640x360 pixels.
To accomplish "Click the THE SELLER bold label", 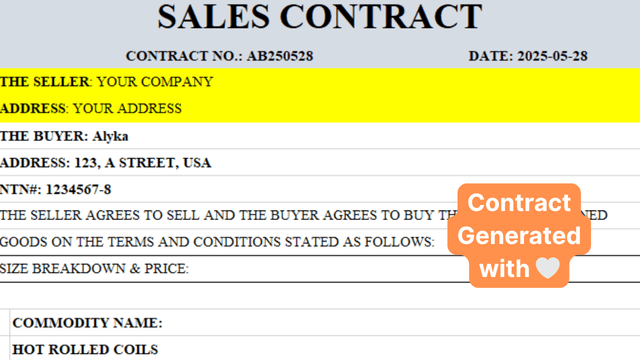I will point(44,82).
